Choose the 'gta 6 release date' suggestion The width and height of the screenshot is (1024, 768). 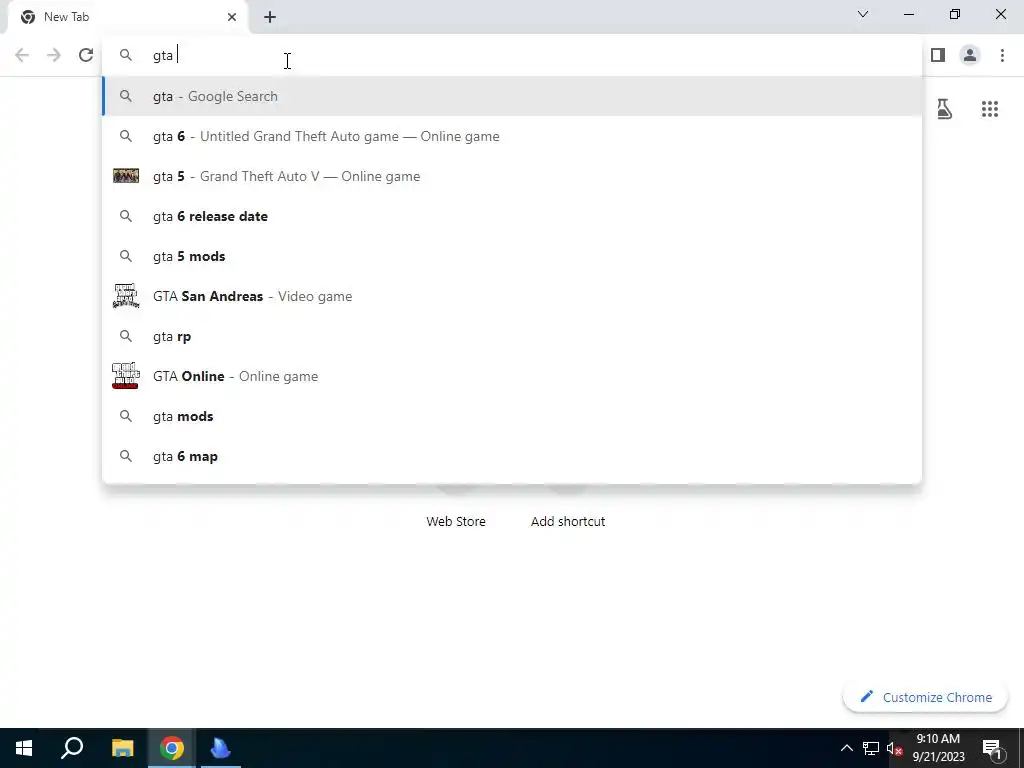[511, 216]
